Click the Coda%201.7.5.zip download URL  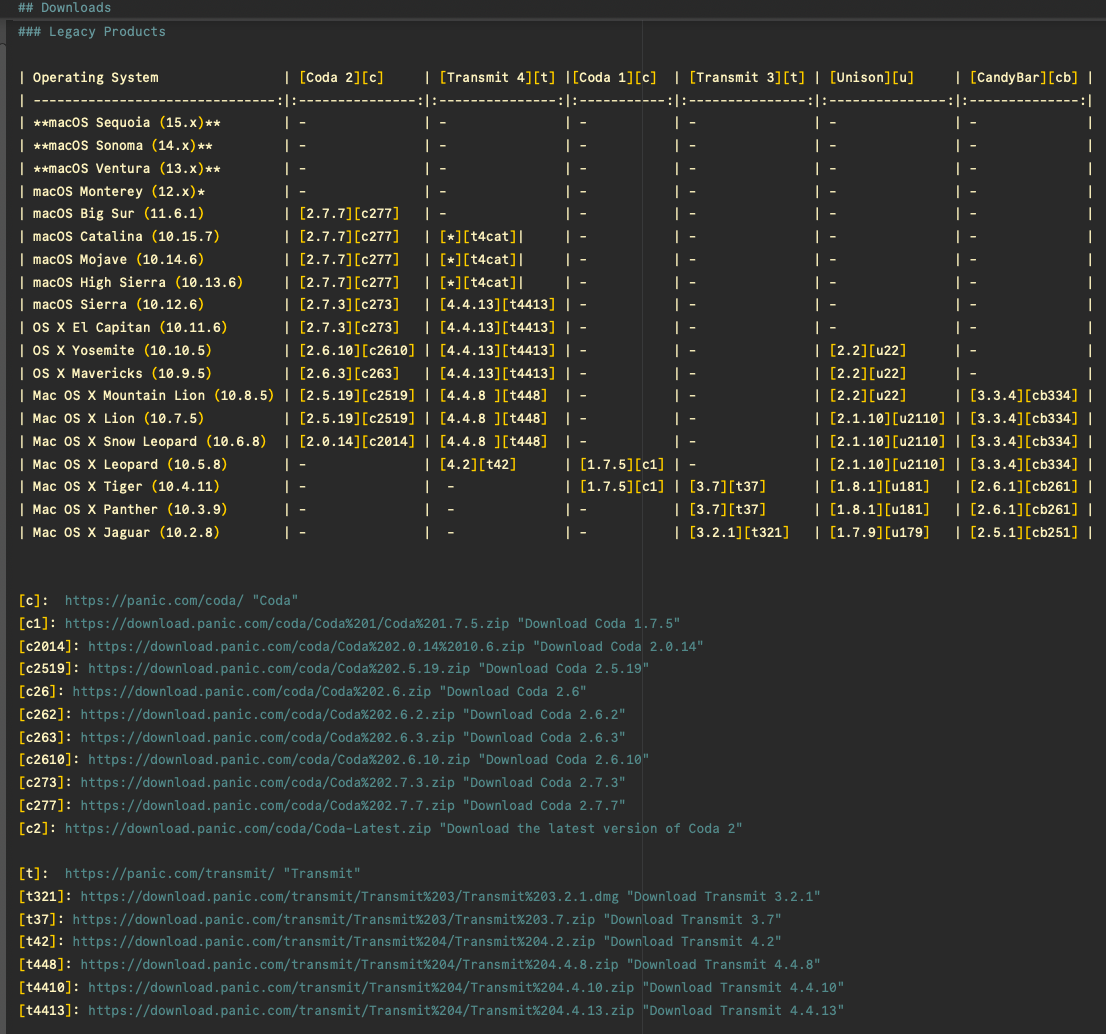[287, 624]
